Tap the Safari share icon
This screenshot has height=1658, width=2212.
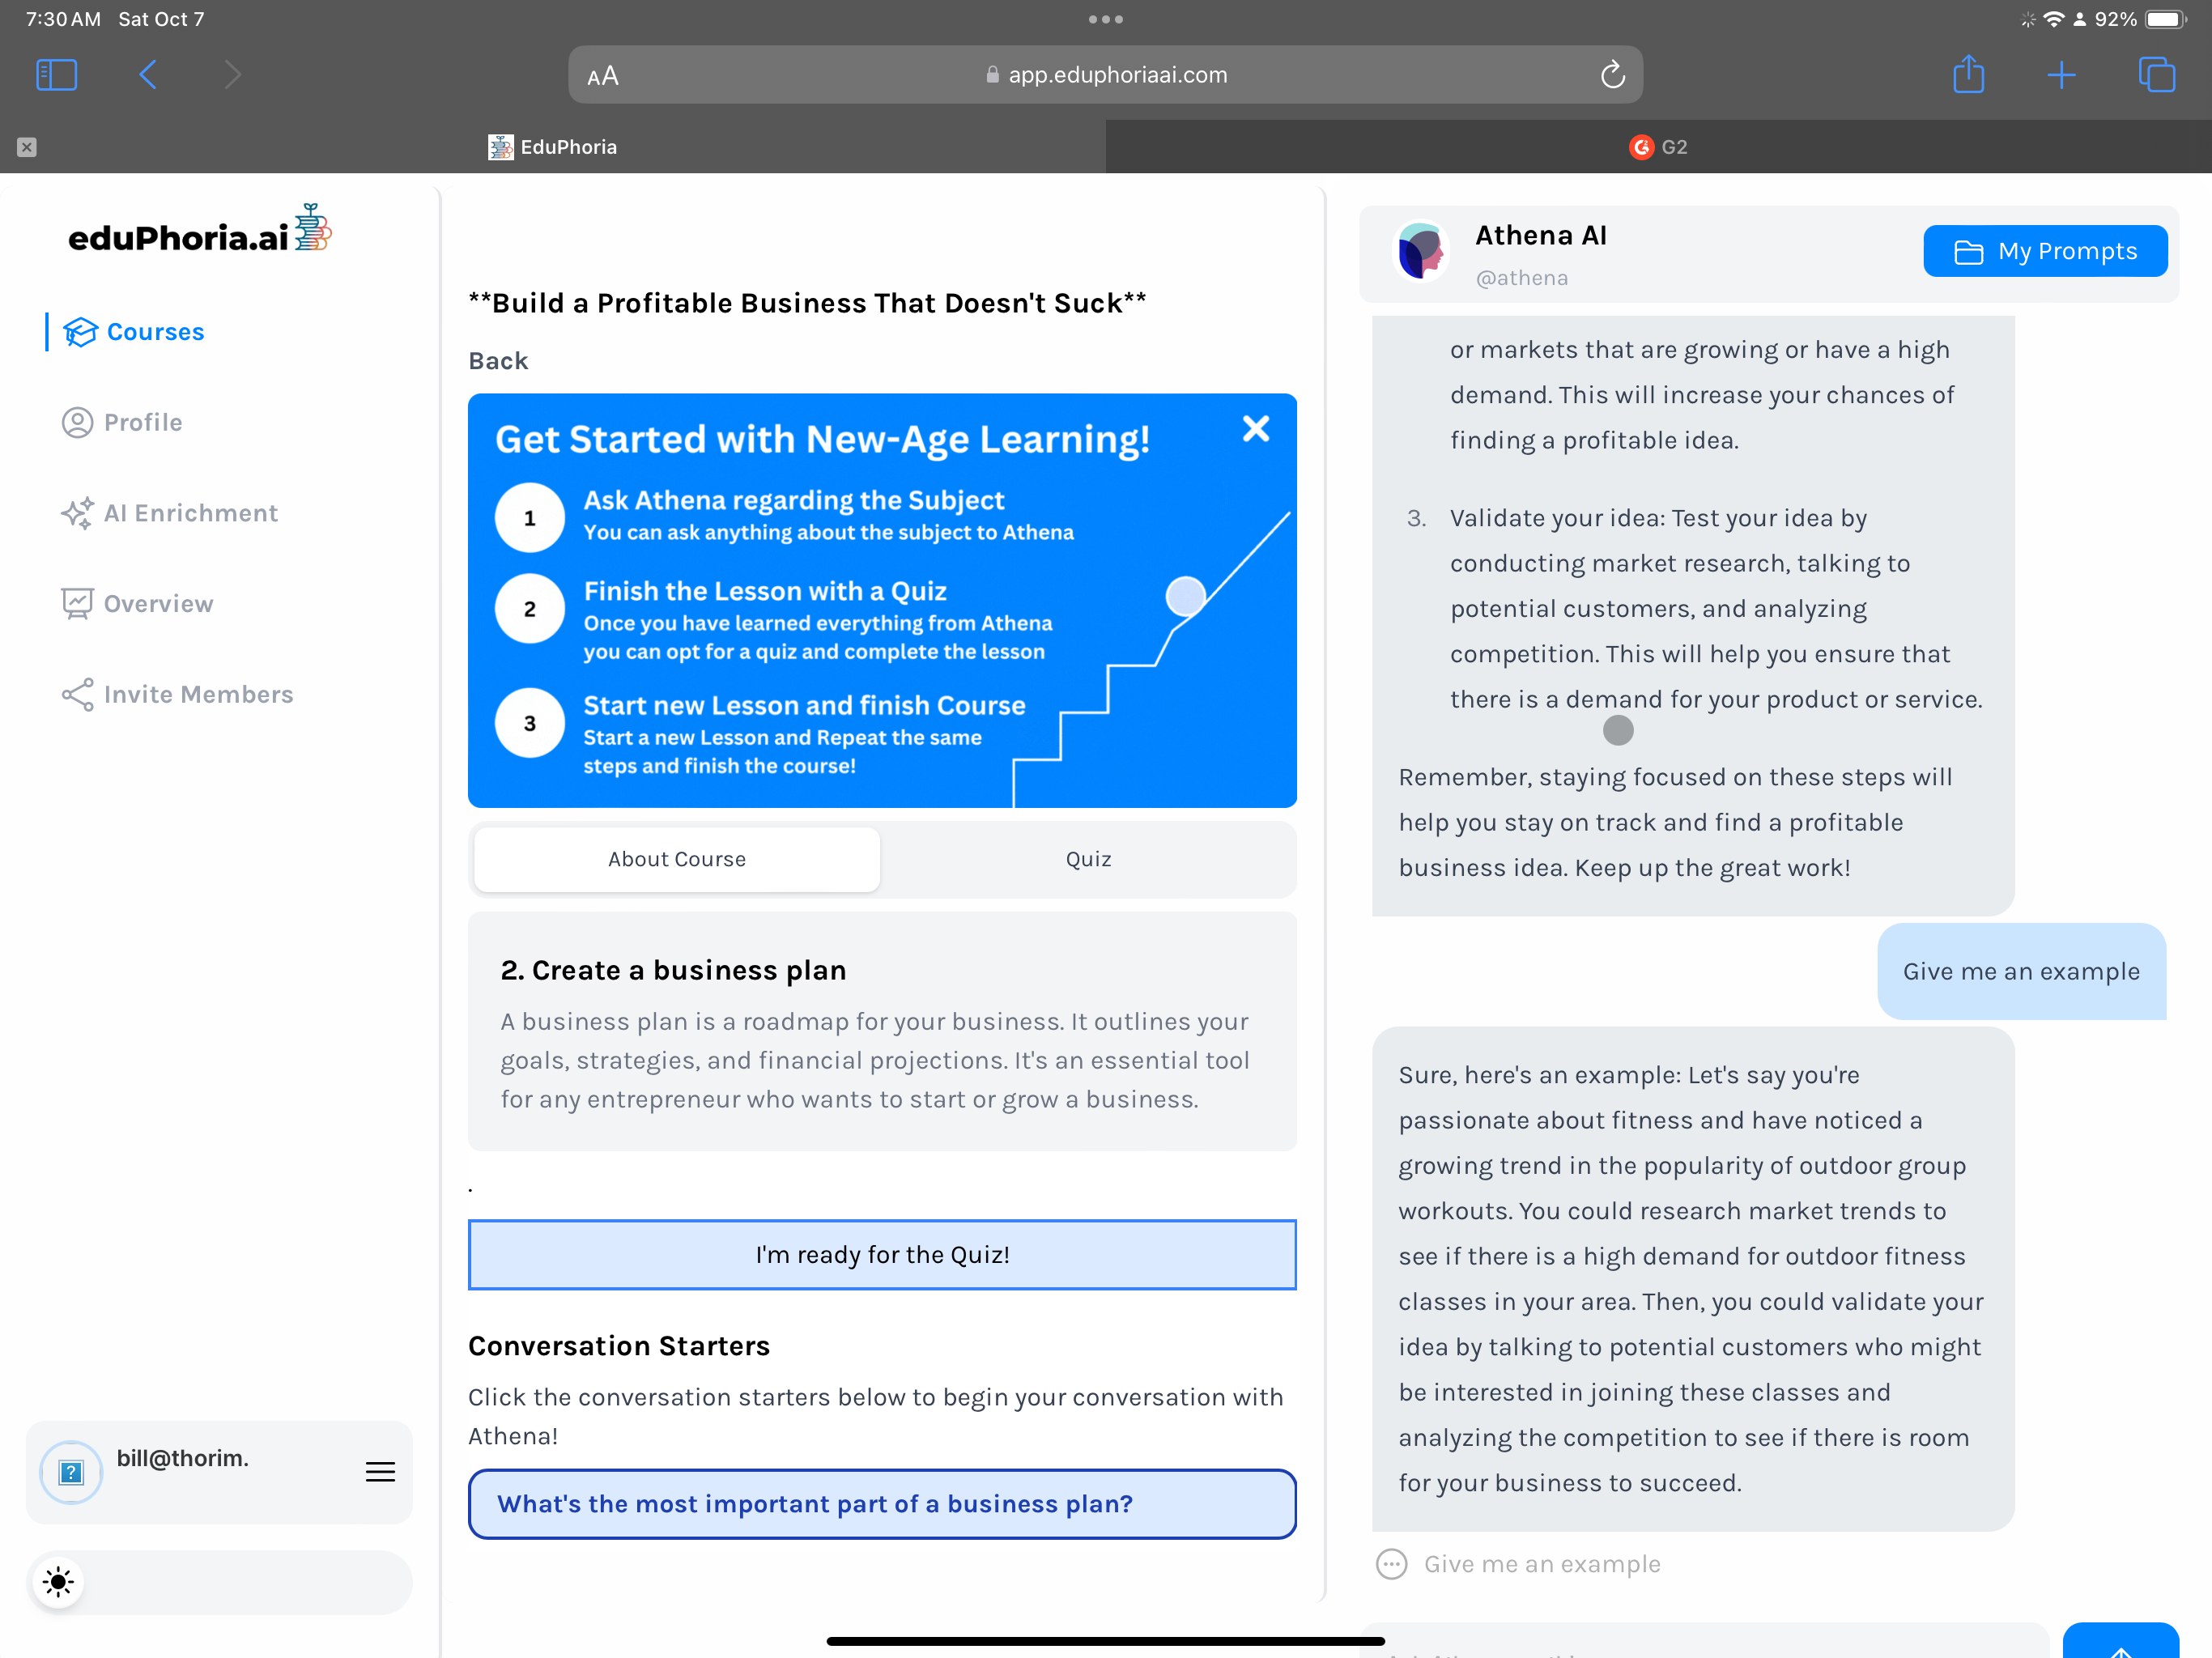[x=1968, y=75]
